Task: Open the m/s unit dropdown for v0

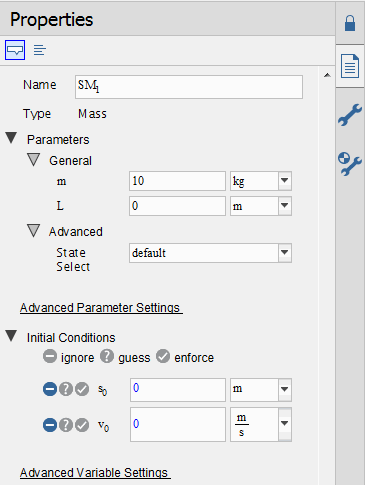Action: click(284, 424)
